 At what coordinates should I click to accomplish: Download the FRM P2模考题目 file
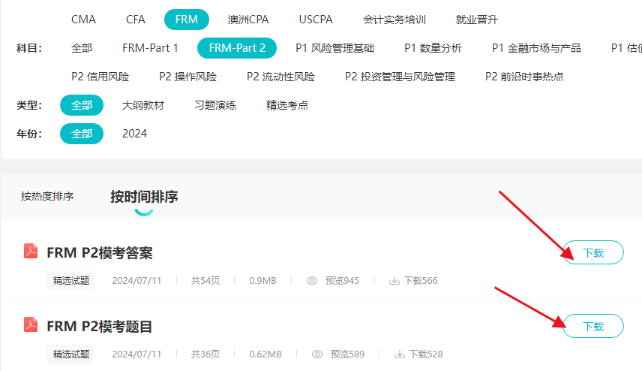[x=593, y=326]
